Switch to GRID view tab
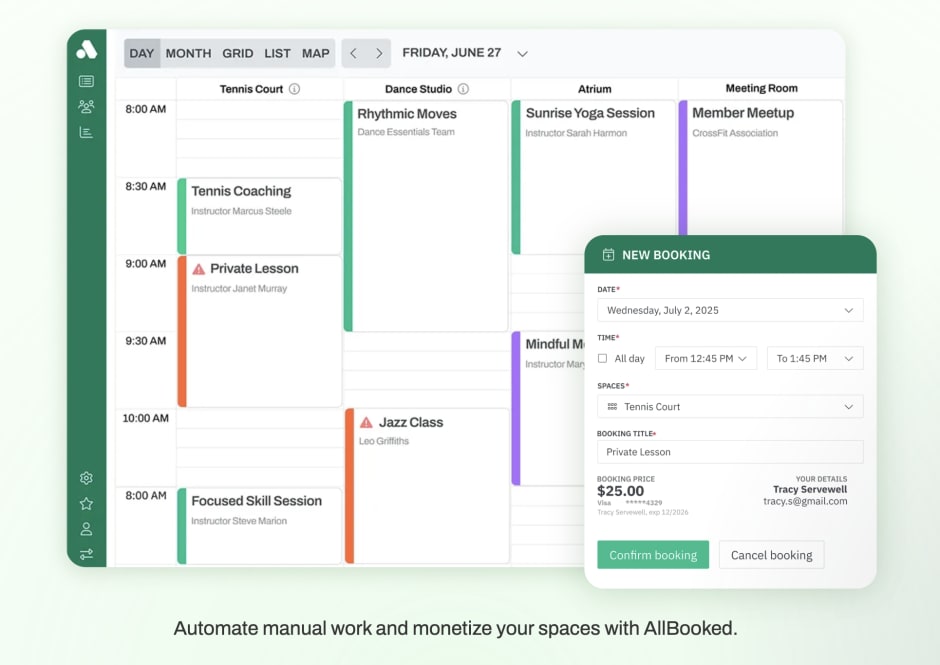940x665 pixels. click(x=237, y=53)
